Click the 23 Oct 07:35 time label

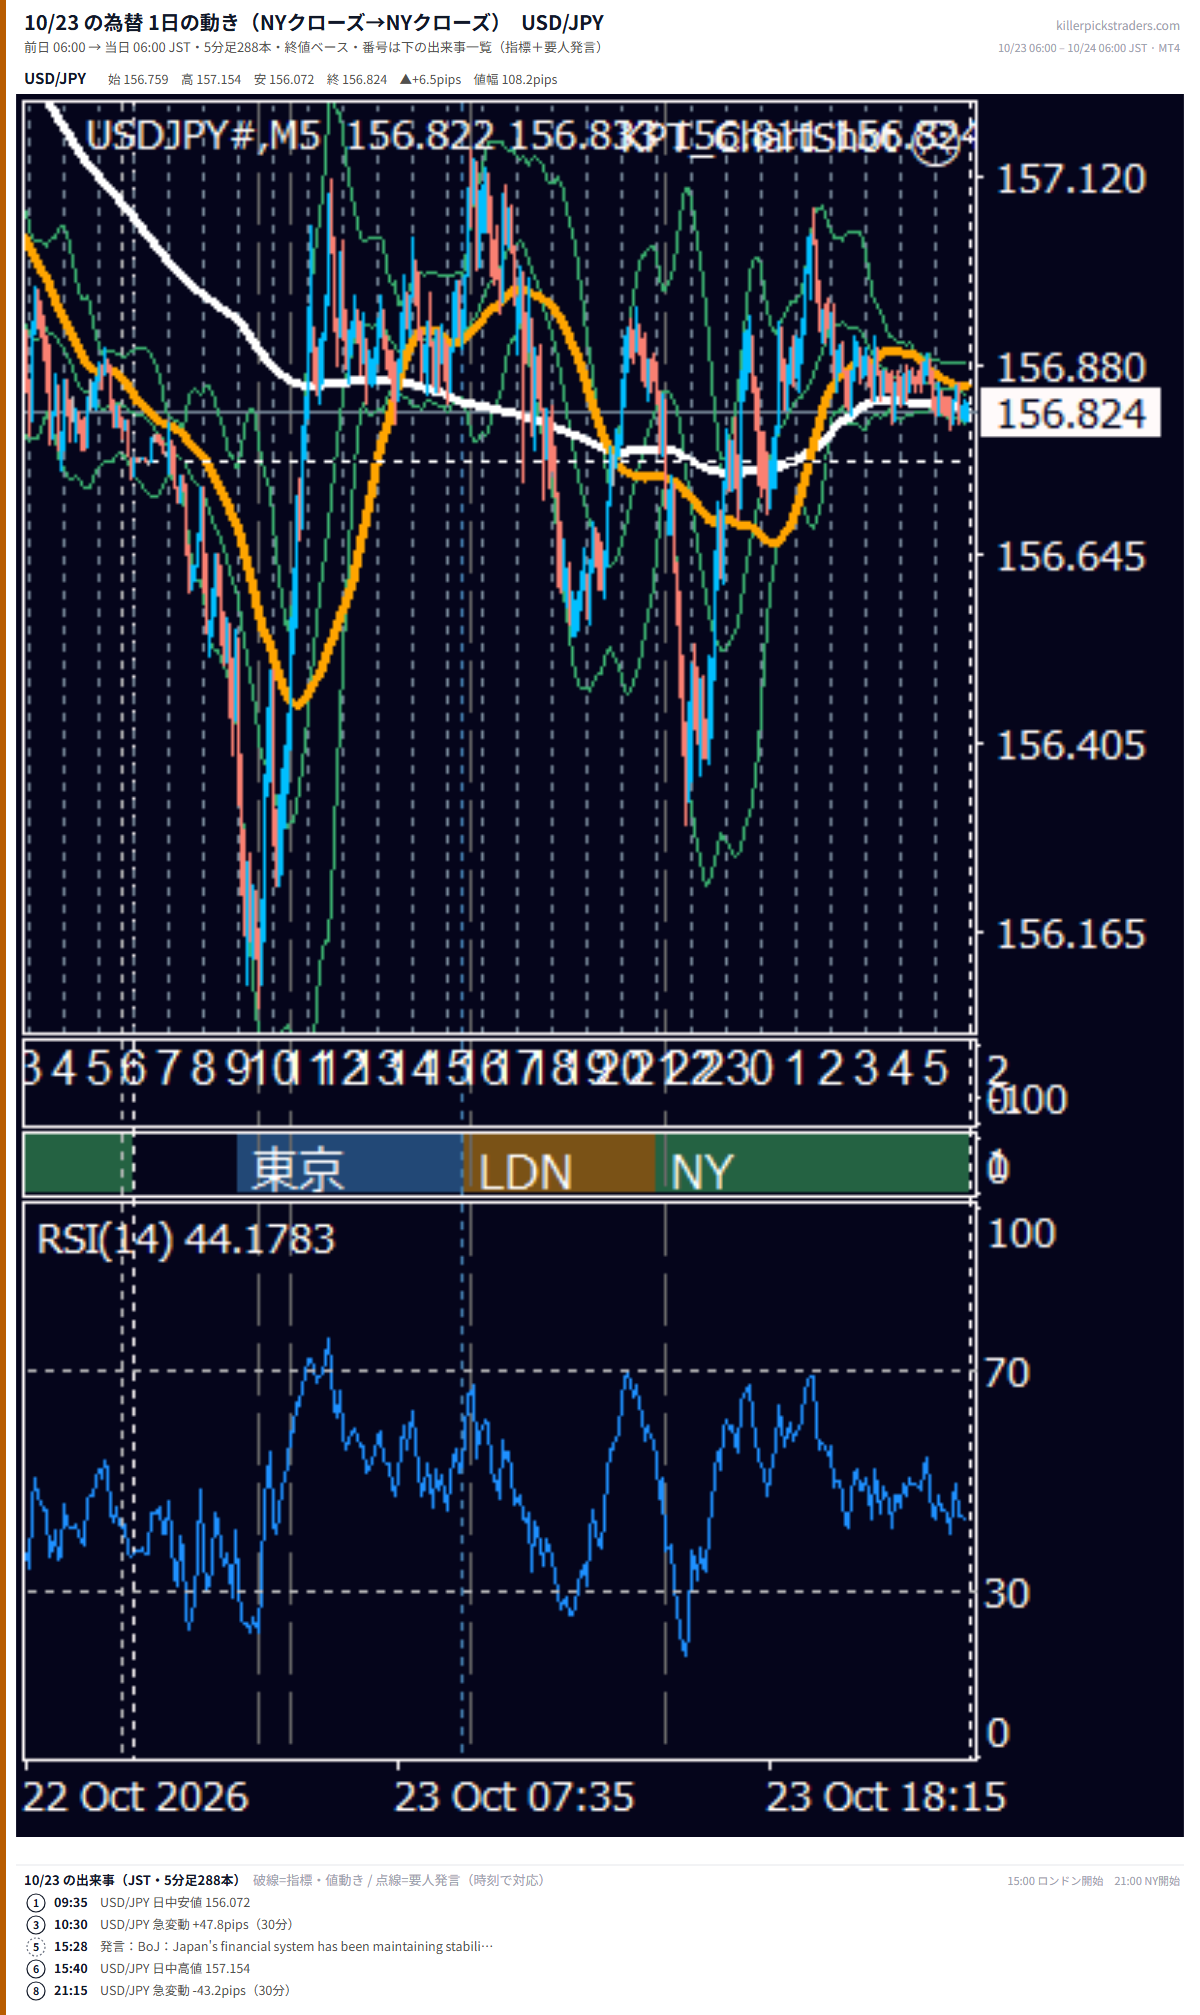click(x=514, y=1797)
